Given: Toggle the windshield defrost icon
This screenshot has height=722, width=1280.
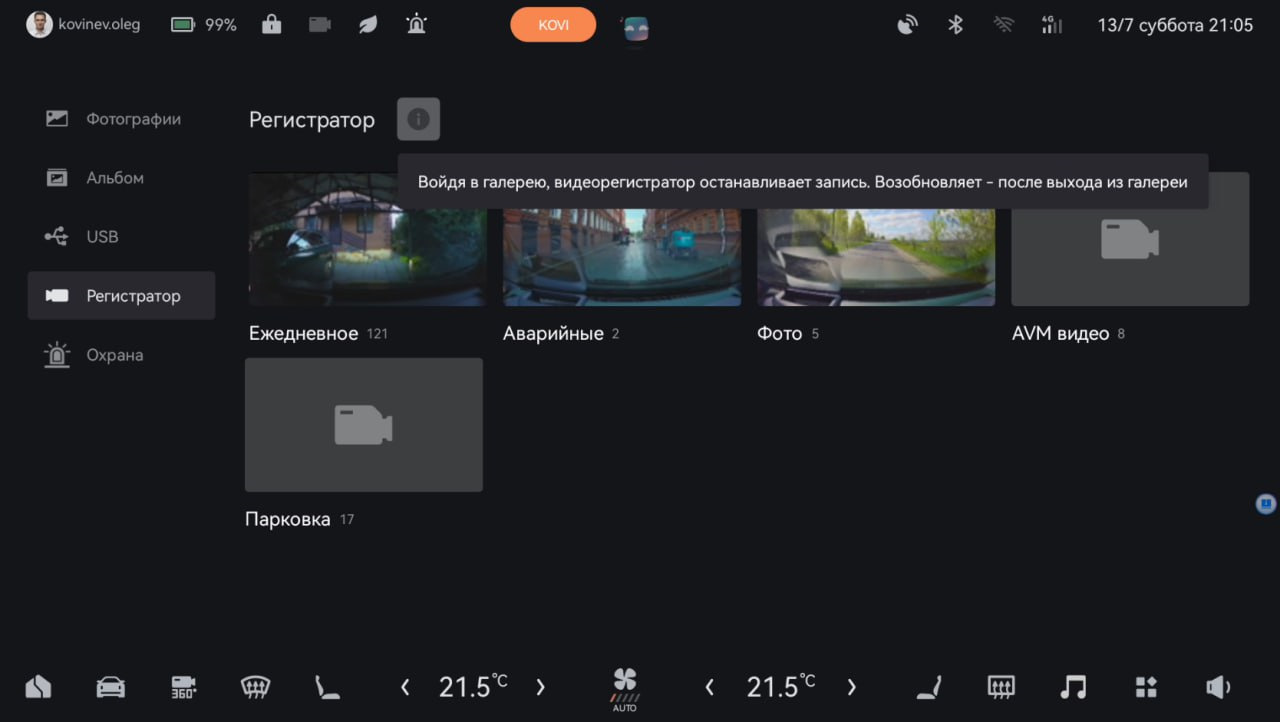Looking at the screenshot, I should click(256, 687).
